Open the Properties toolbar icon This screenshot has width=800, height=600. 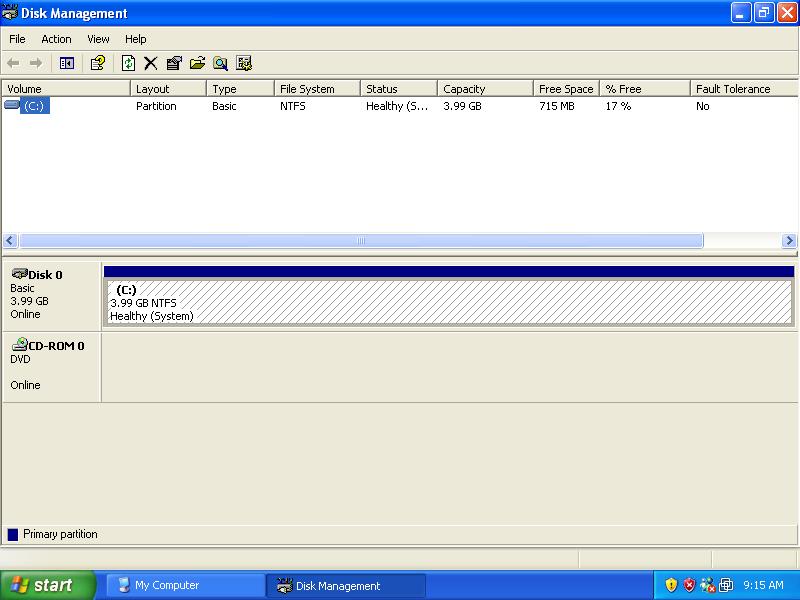pyautogui.click(x=174, y=63)
